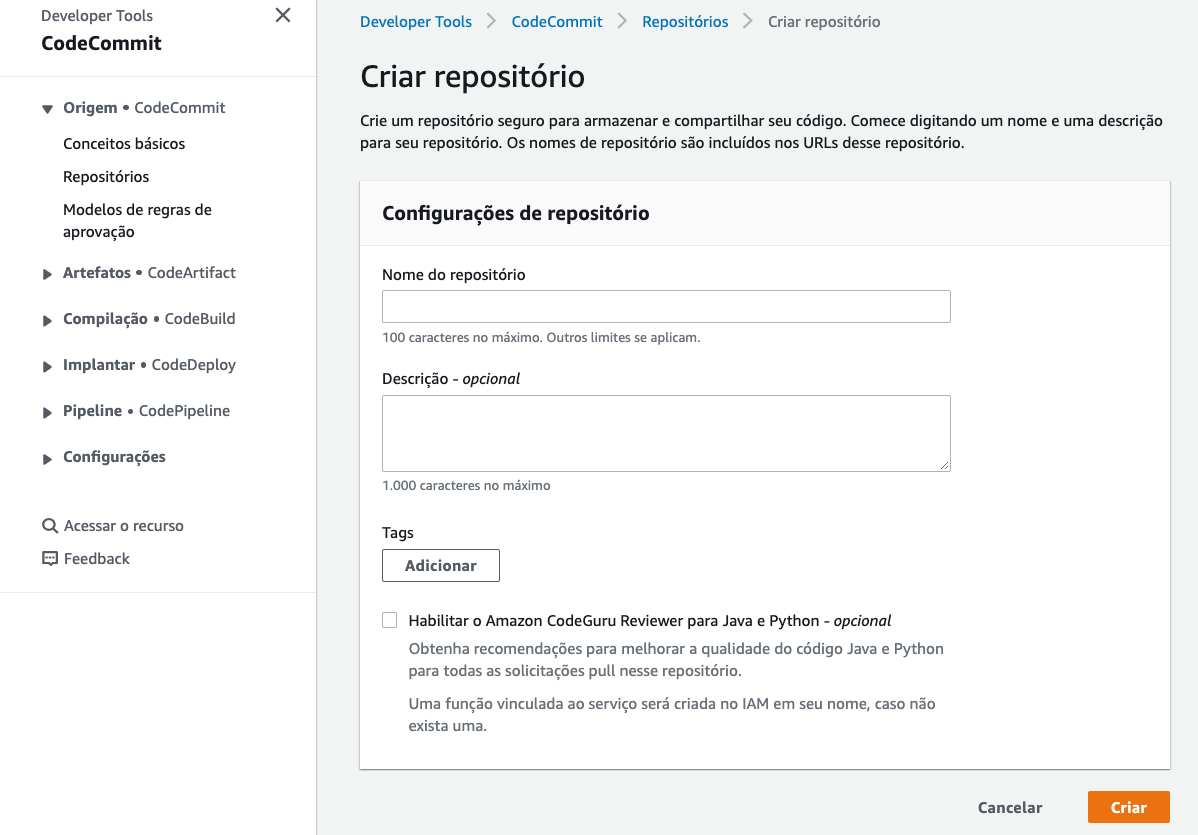Expand the Implantar CodeDeploy section

point(47,366)
